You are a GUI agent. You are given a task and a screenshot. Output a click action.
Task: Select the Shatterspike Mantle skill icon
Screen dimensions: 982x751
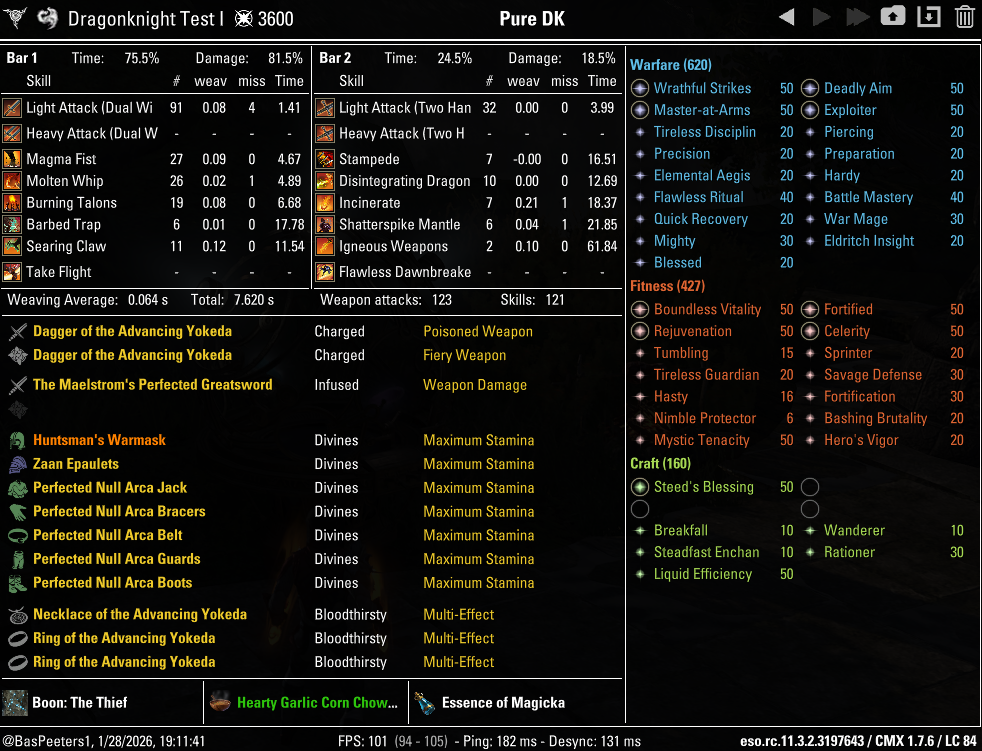click(x=324, y=224)
